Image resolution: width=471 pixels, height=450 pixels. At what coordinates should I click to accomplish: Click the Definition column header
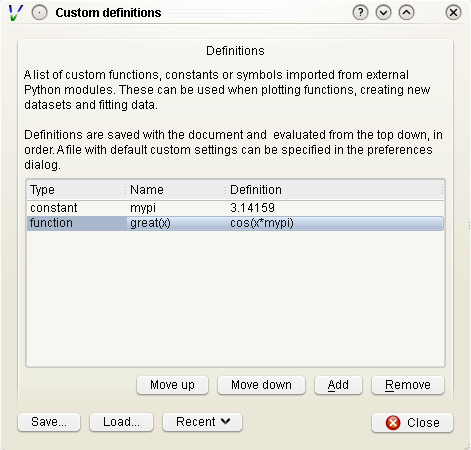pos(335,190)
